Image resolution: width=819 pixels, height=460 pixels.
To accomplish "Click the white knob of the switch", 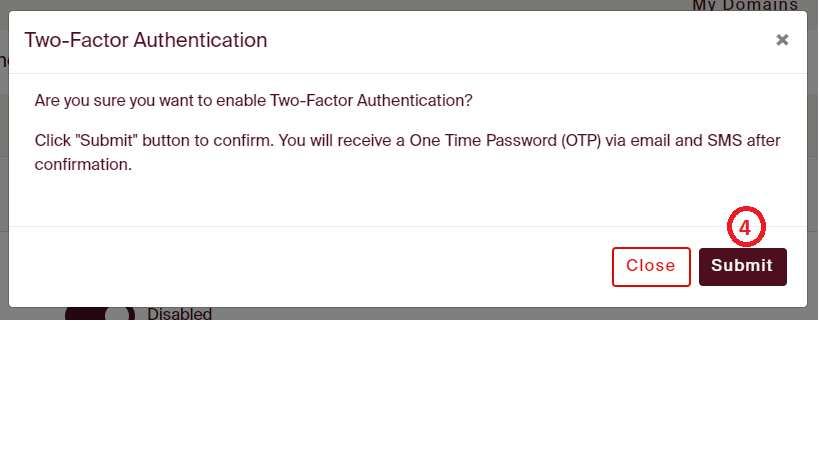I will 119,314.
